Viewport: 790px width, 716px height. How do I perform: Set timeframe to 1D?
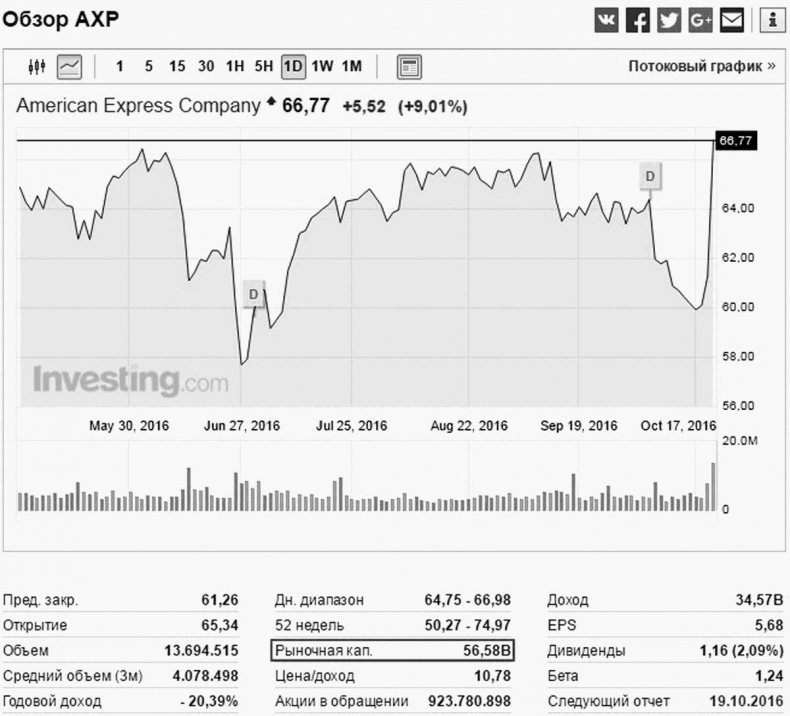coord(293,67)
